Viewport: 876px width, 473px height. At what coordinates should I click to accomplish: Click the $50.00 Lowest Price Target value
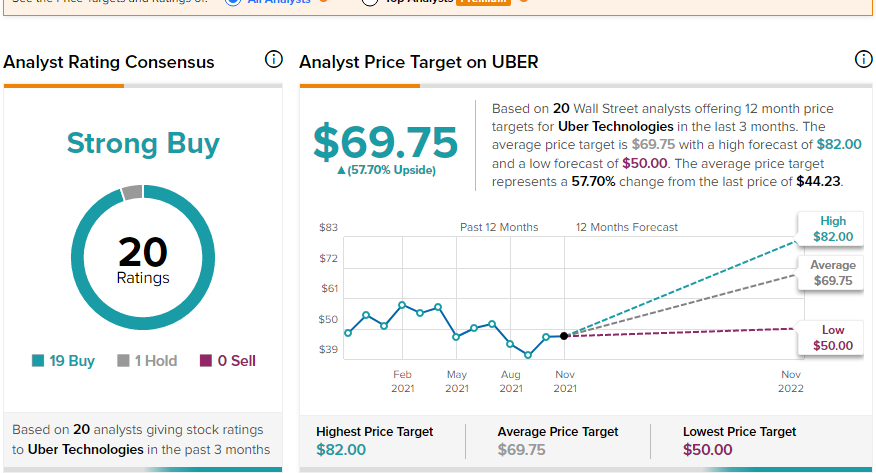tap(707, 450)
